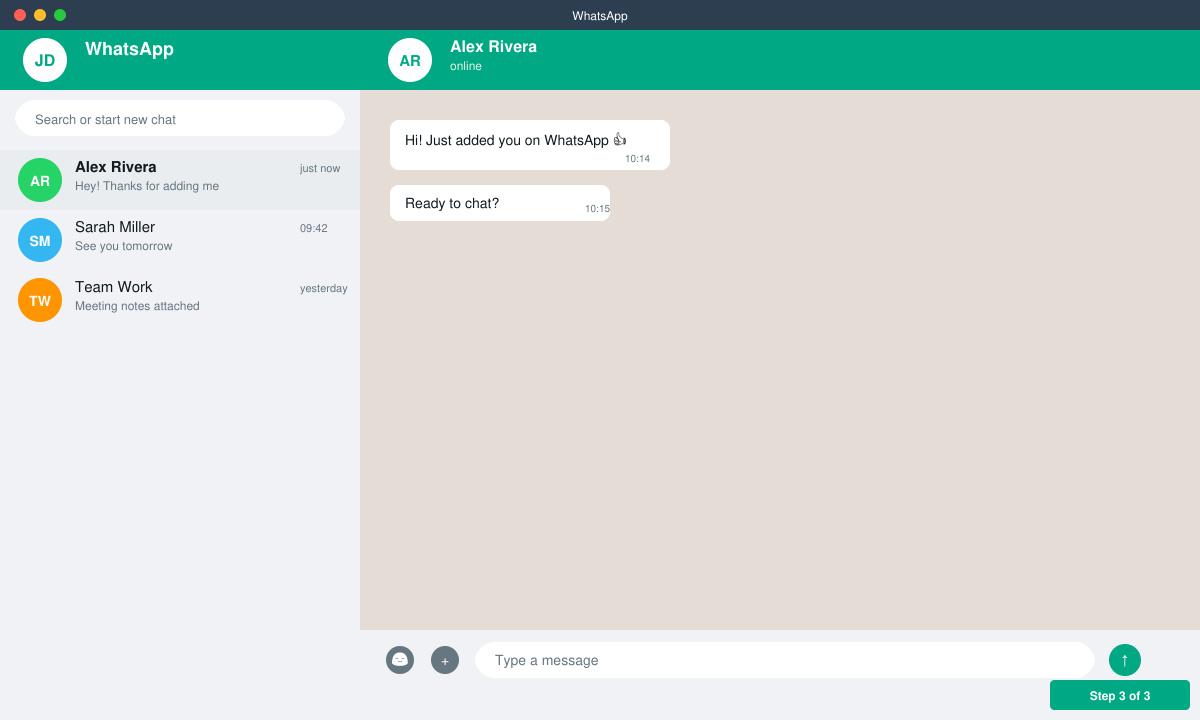Minimize the window with the yellow button
The image size is (1200, 720).
tap(40, 15)
